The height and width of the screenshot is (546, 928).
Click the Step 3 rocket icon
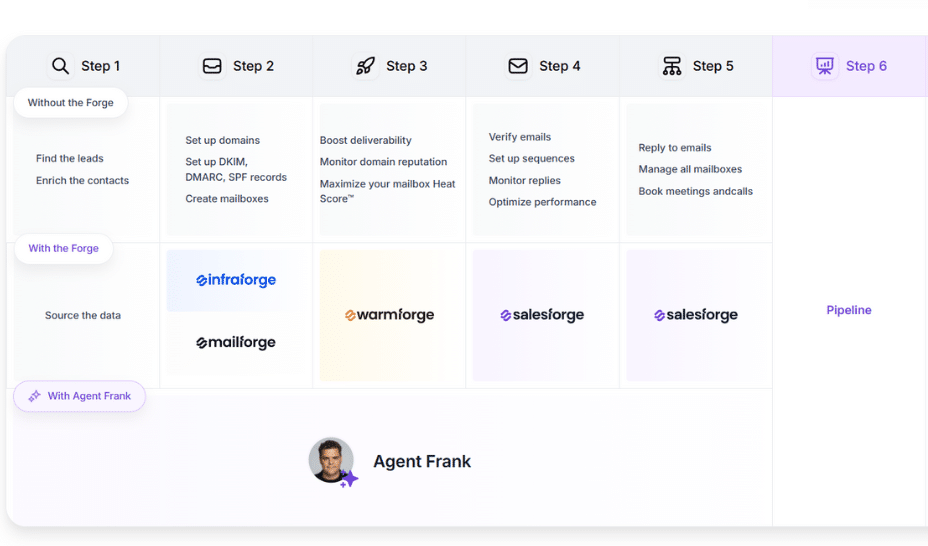click(365, 66)
